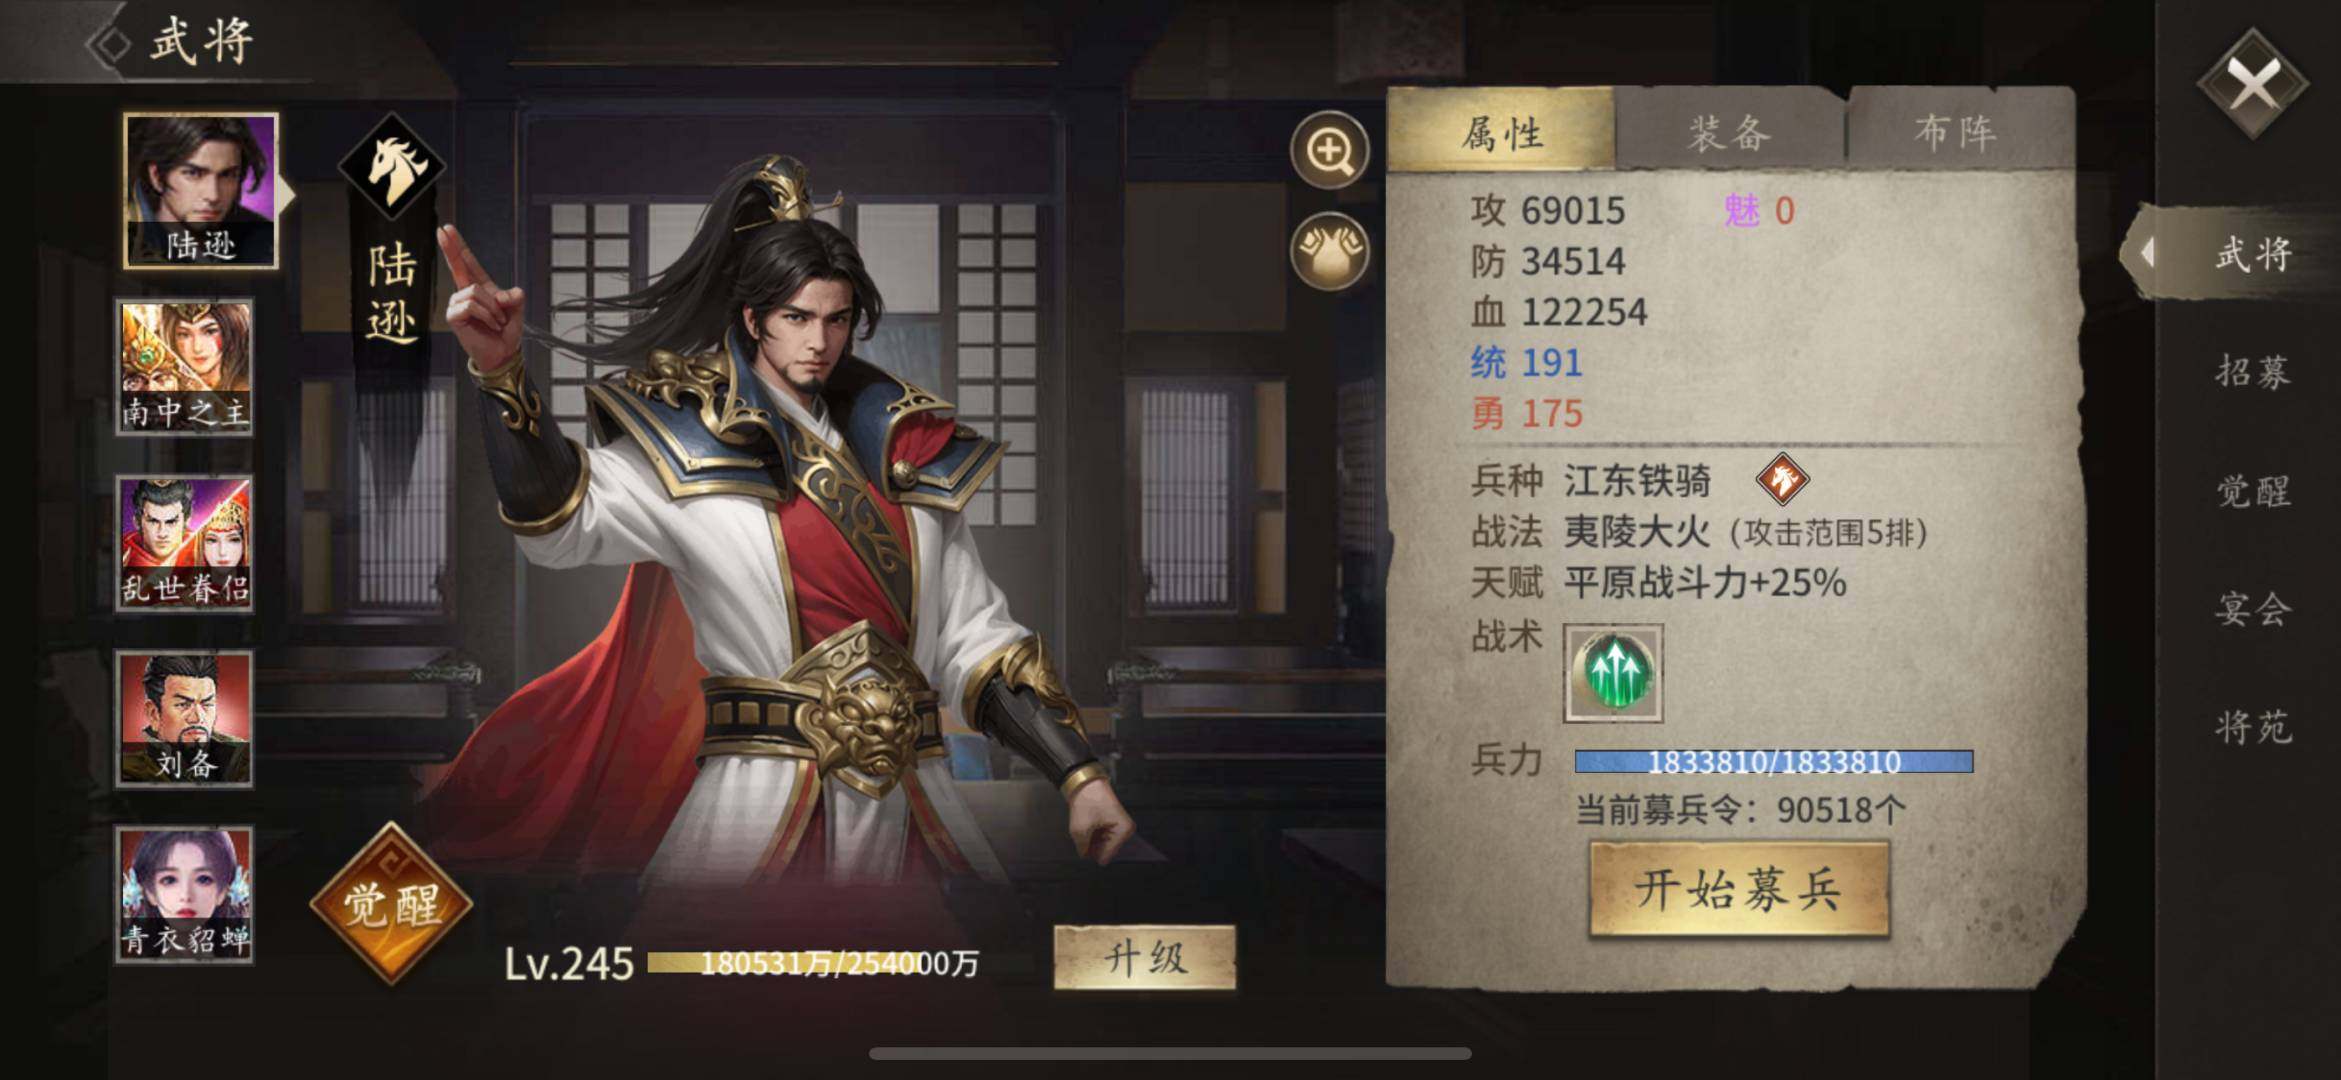
Task: Choose the 乱世眷侣 portrait
Action: click(x=185, y=542)
